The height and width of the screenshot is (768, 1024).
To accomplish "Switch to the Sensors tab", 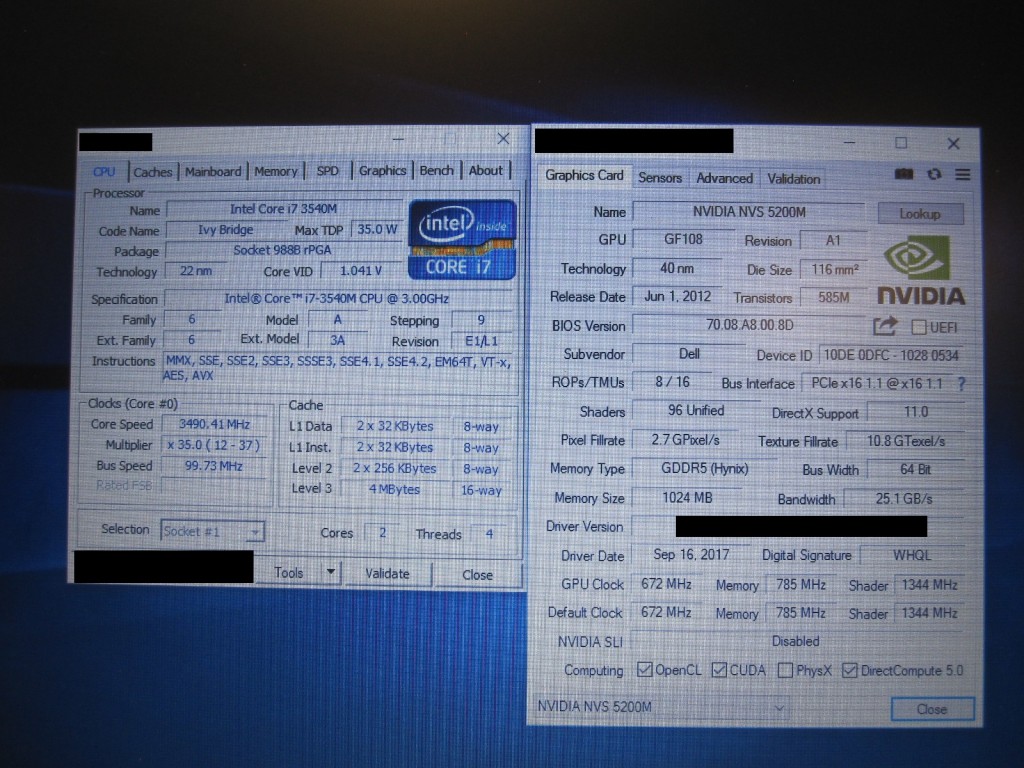I will (660, 178).
